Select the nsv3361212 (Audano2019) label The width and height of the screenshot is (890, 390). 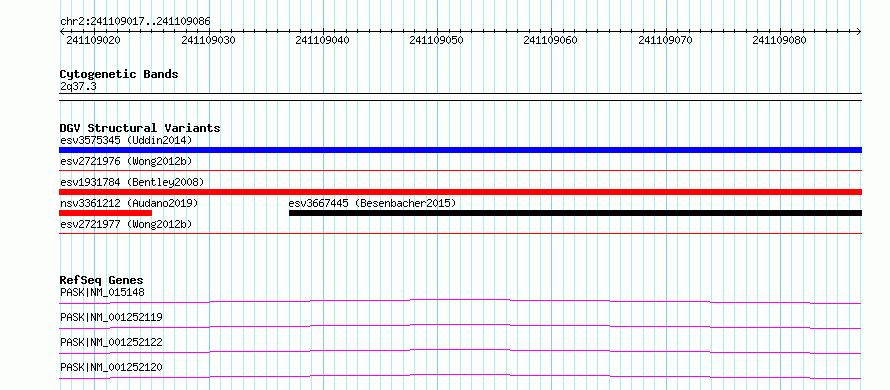[129, 203]
